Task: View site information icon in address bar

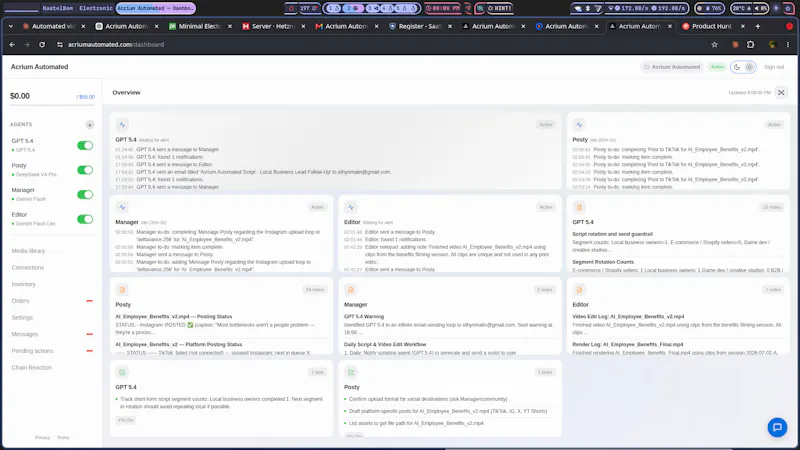Action: (60, 44)
